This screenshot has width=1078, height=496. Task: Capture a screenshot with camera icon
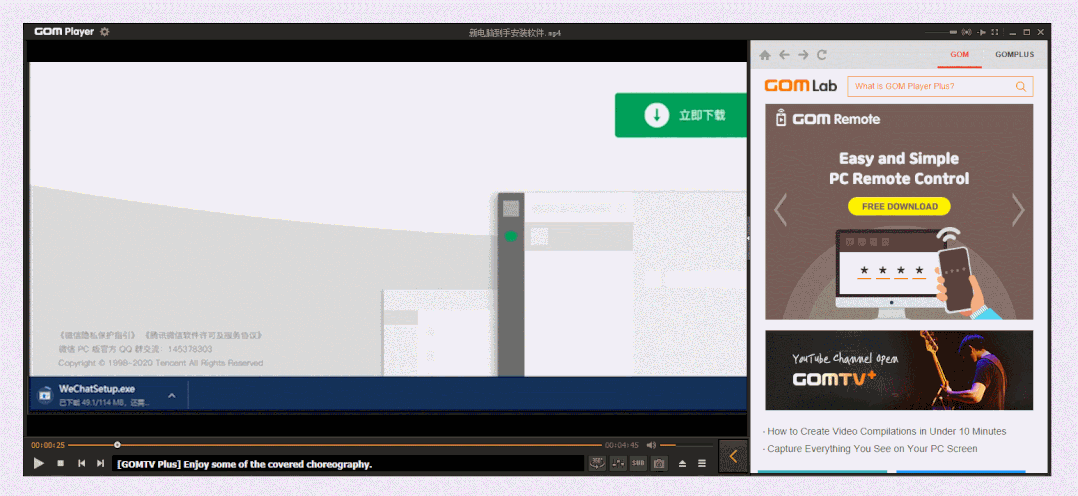click(x=659, y=464)
